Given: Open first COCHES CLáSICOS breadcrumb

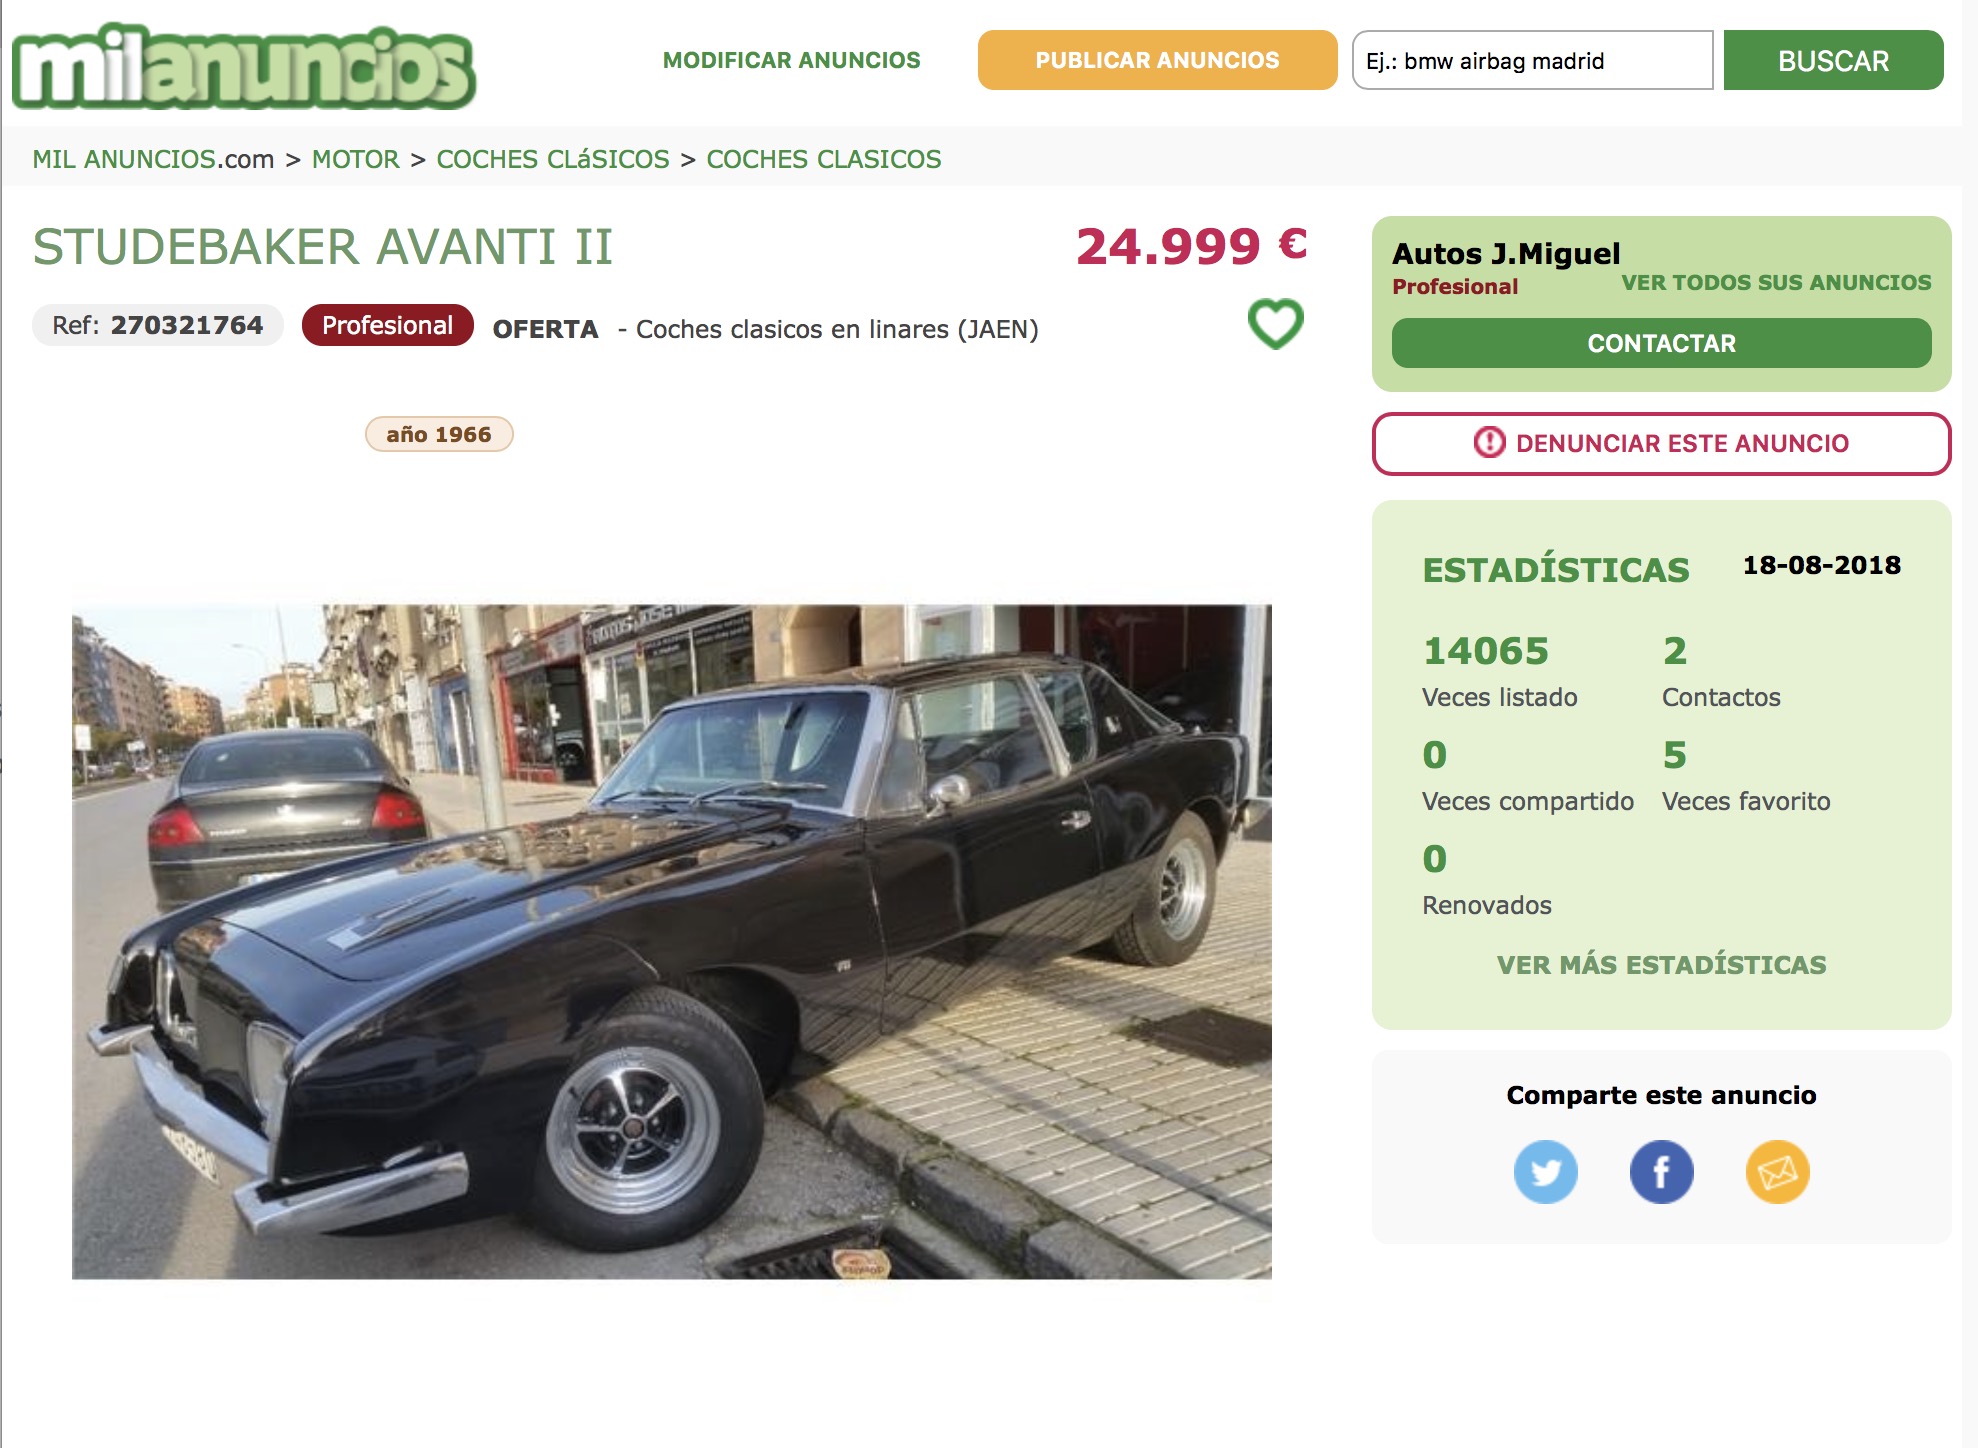Looking at the screenshot, I should [553, 159].
